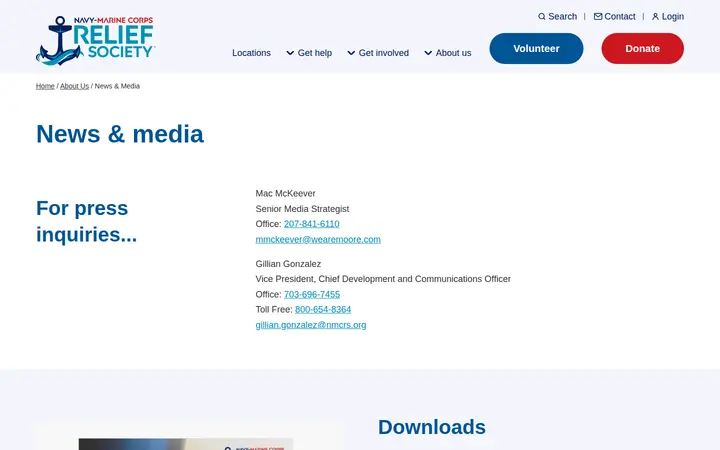Click the search magnifier icon
The width and height of the screenshot is (720, 450).
(x=542, y=17)
